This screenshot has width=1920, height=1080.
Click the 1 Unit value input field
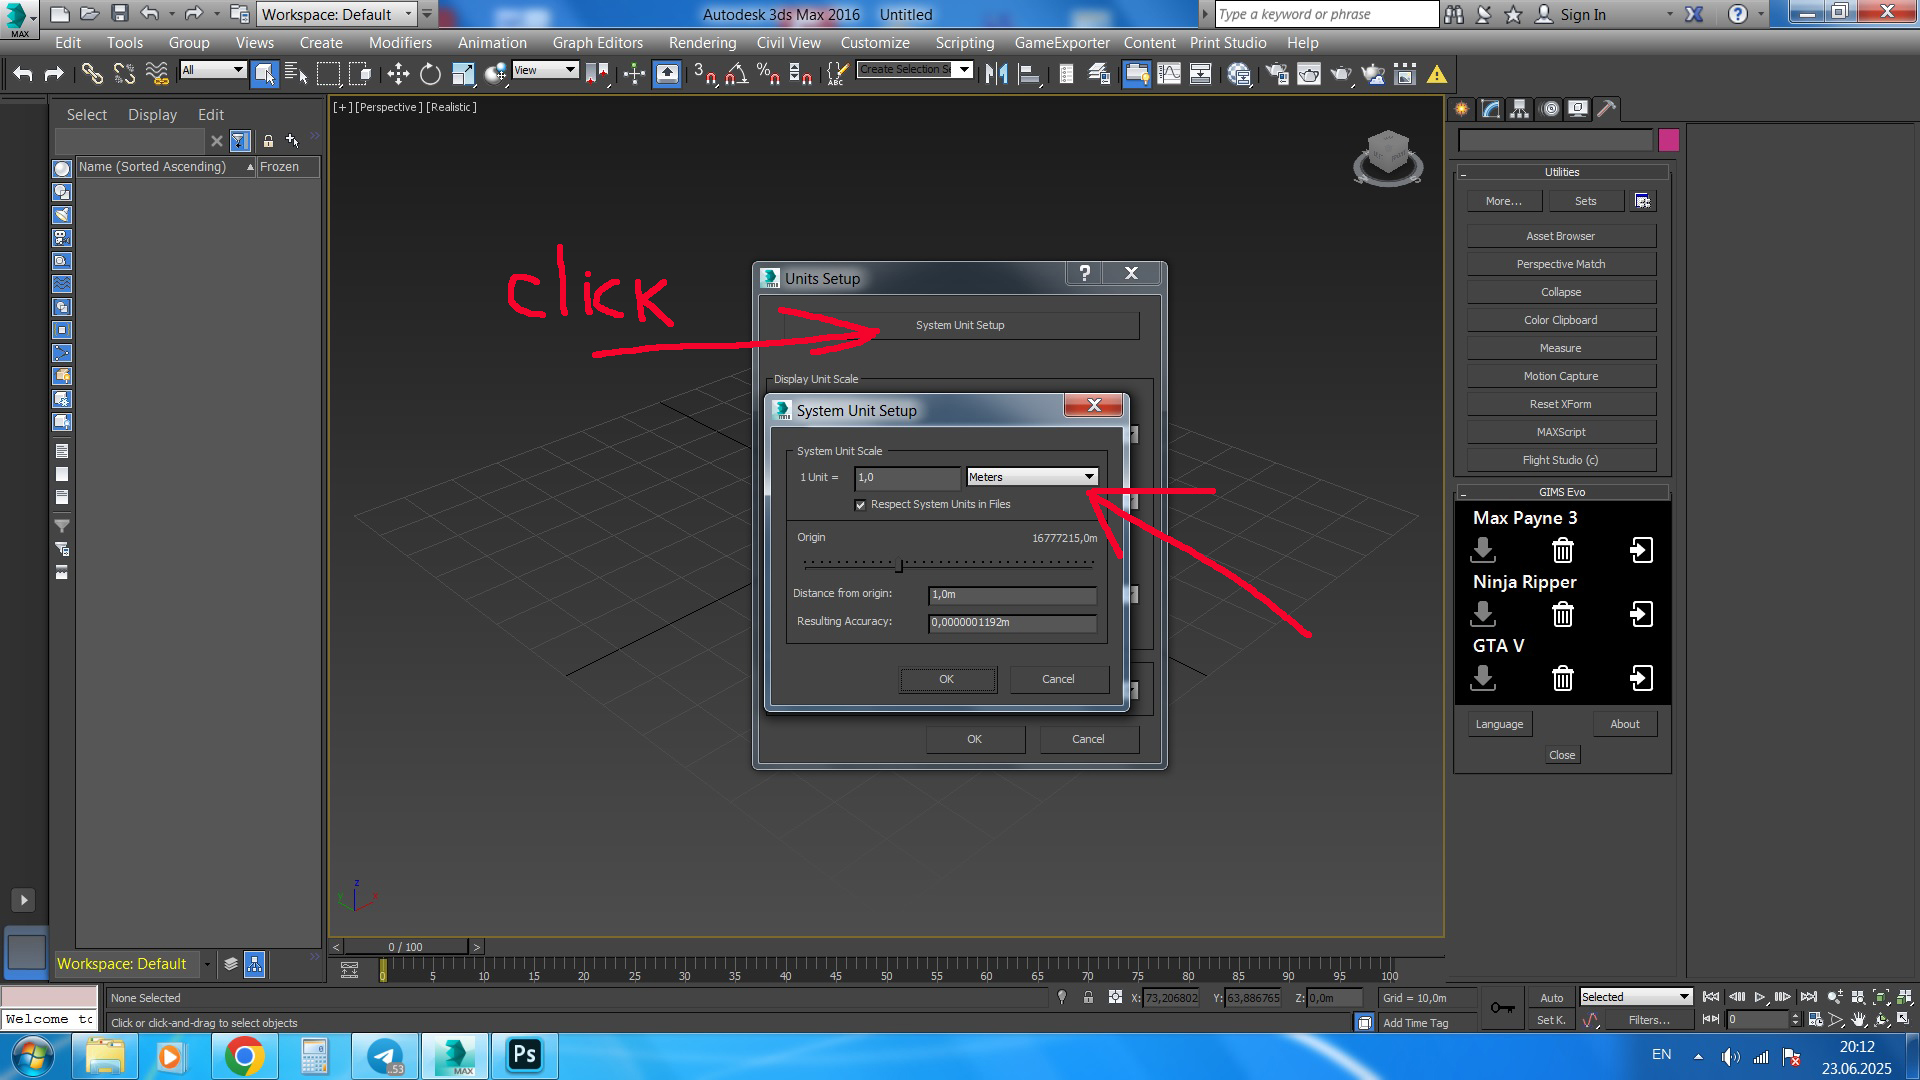coord(906,477)
